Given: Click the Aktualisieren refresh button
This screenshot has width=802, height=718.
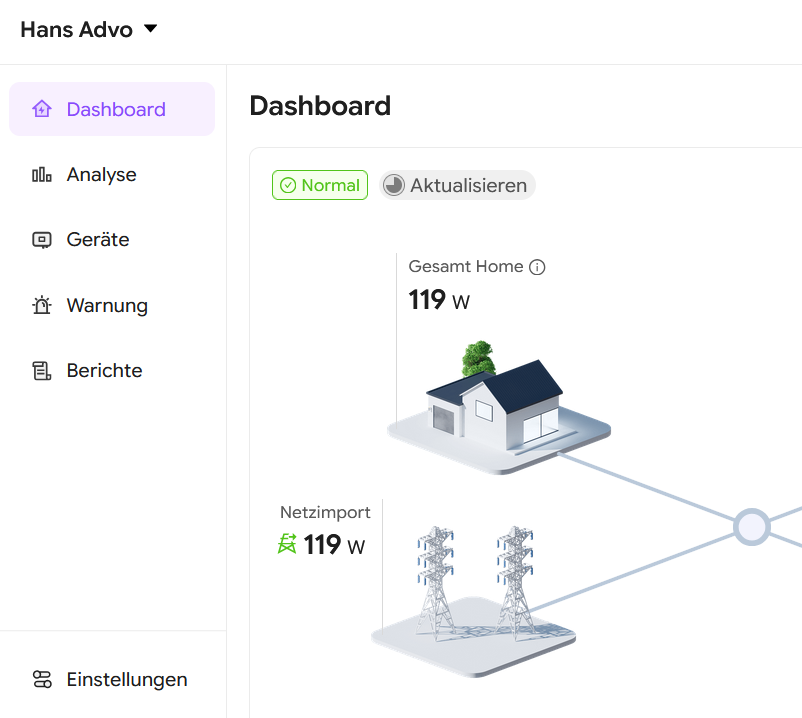Looking at the screenshot, I should tap(457, 185).
